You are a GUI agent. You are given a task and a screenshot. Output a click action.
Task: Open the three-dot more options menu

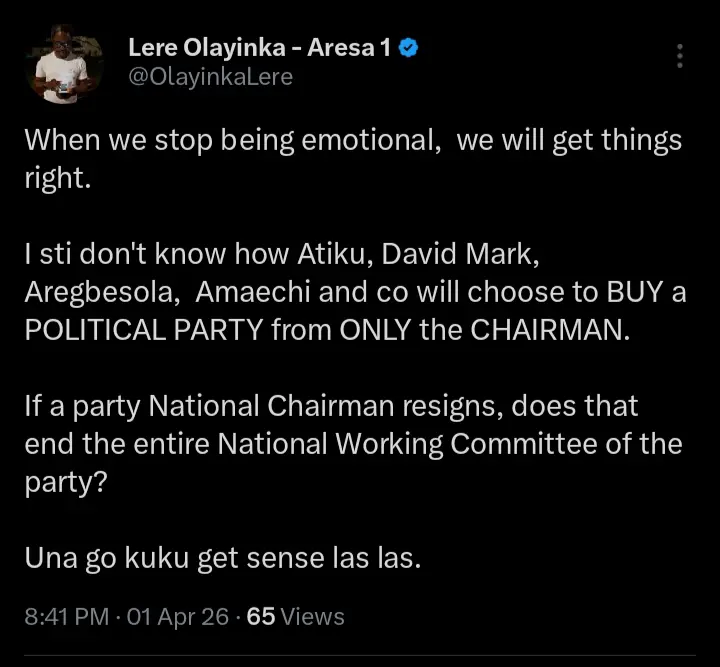coord(680,56)
